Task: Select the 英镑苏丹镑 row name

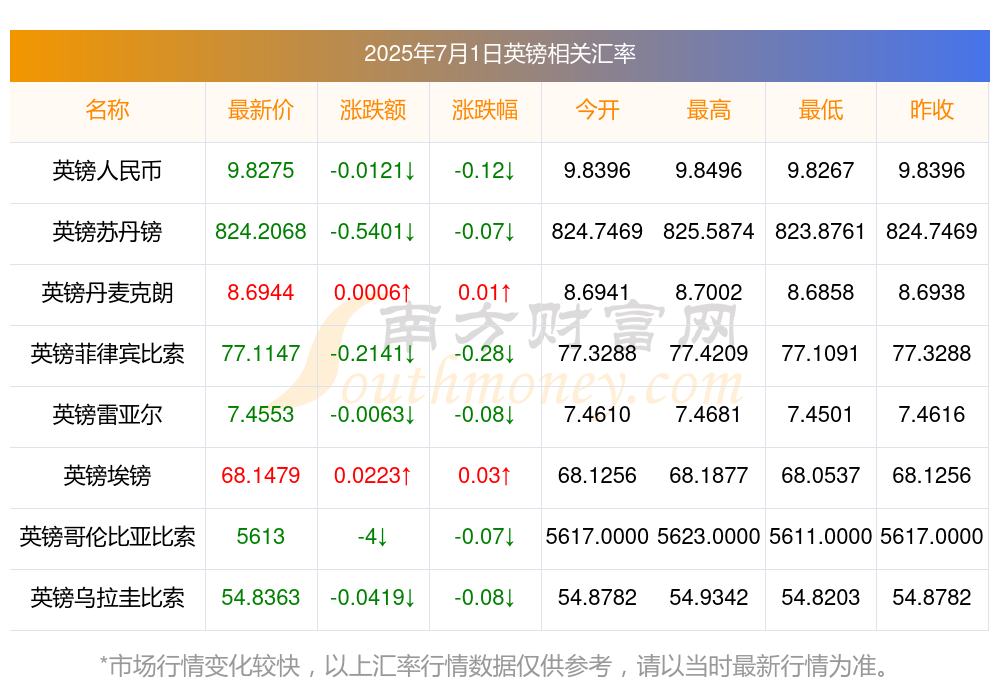Action: click(x=107, y=232)
